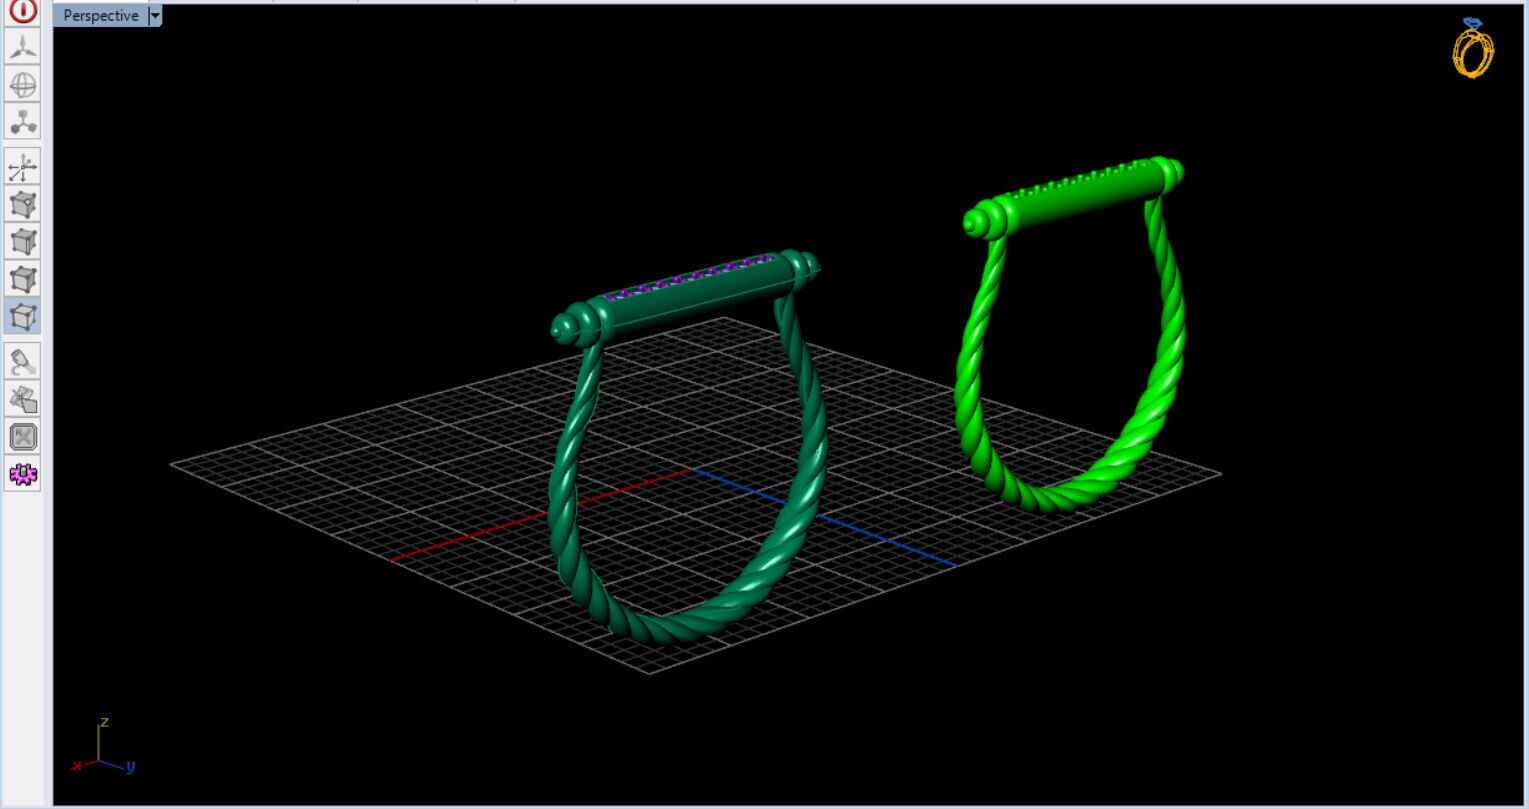Screen dimensions: 1529x809
Task: Choose the cube edge selection mode icon
Action: pos(23,241)
